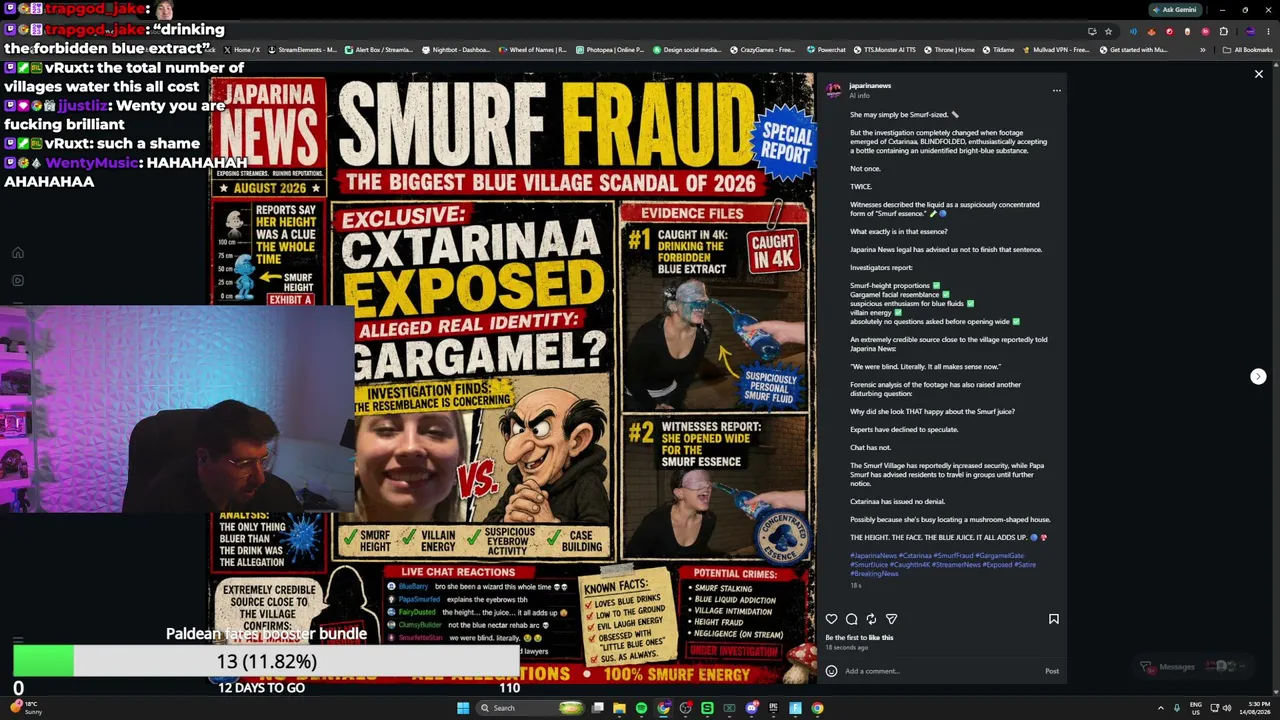Open the #GargamelGate hashtag

tap(1000, 556)
